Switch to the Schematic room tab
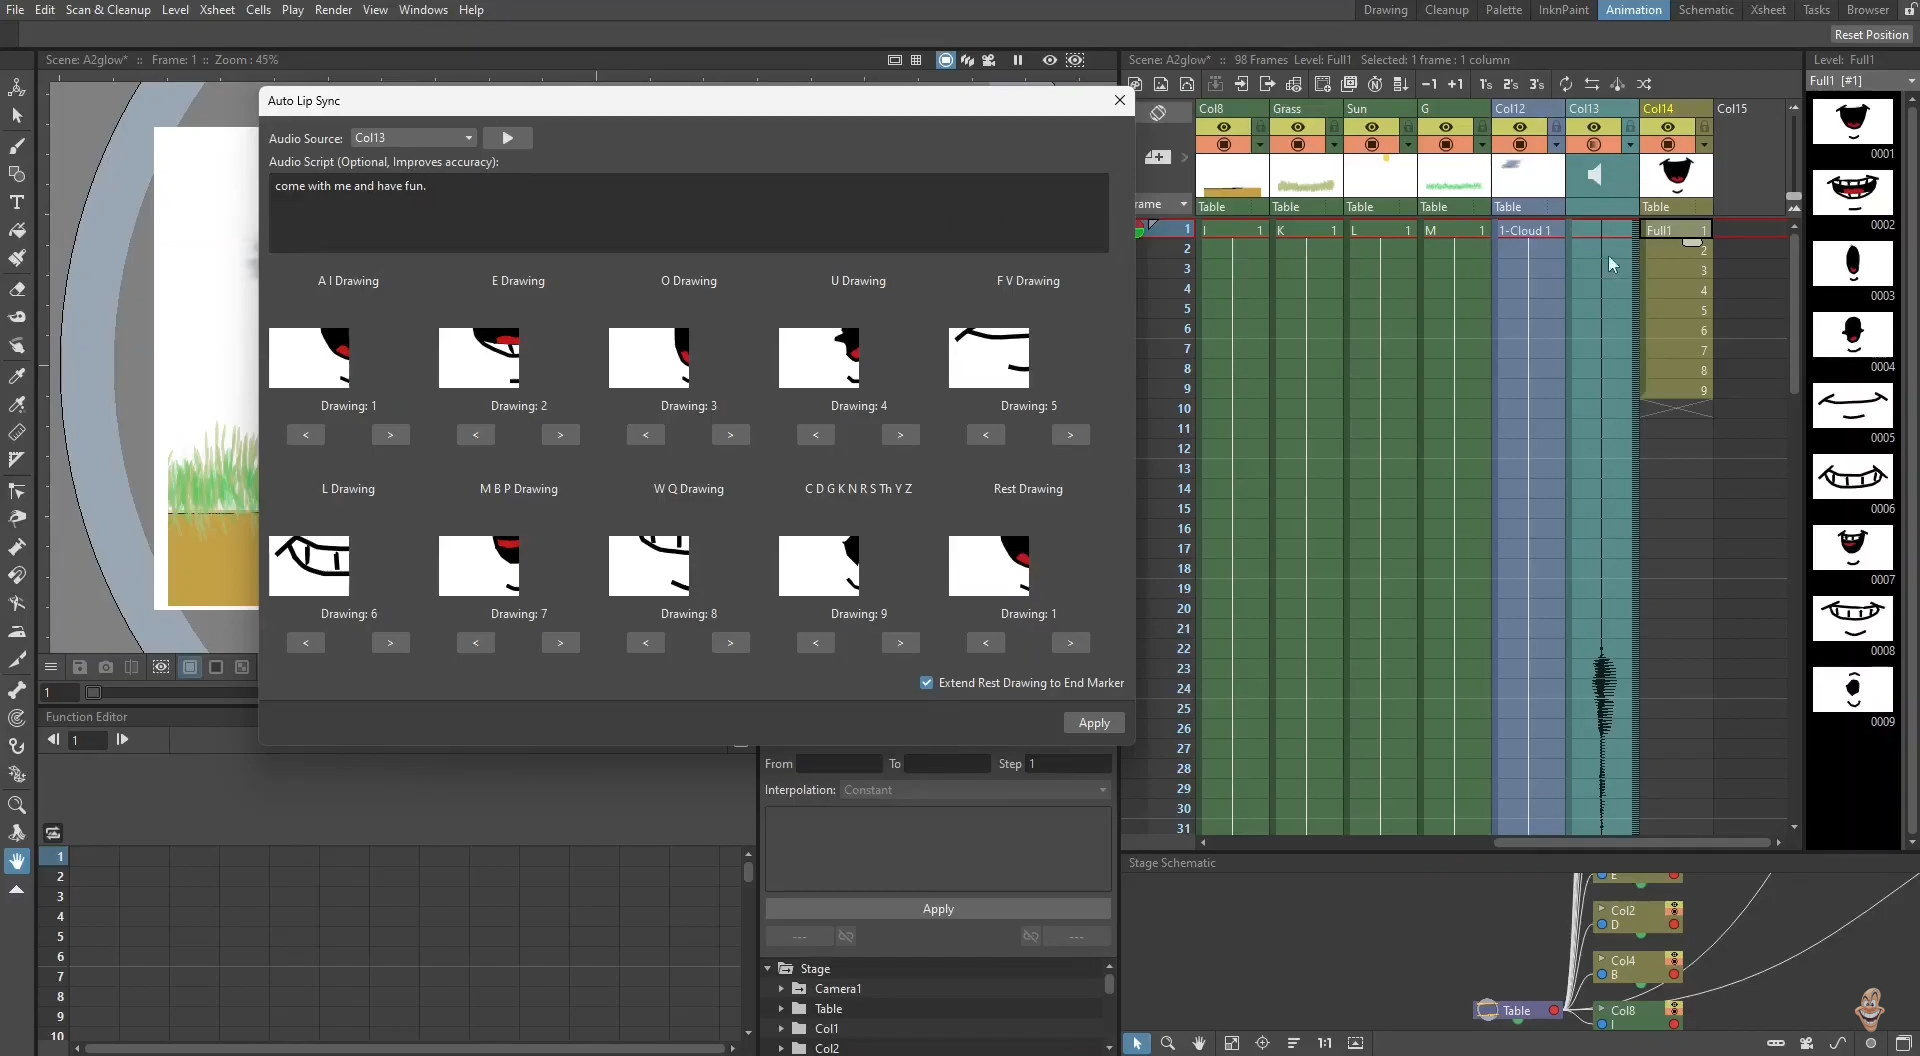Screen dimensions: 1920x1056 [x=1705, y=10]
